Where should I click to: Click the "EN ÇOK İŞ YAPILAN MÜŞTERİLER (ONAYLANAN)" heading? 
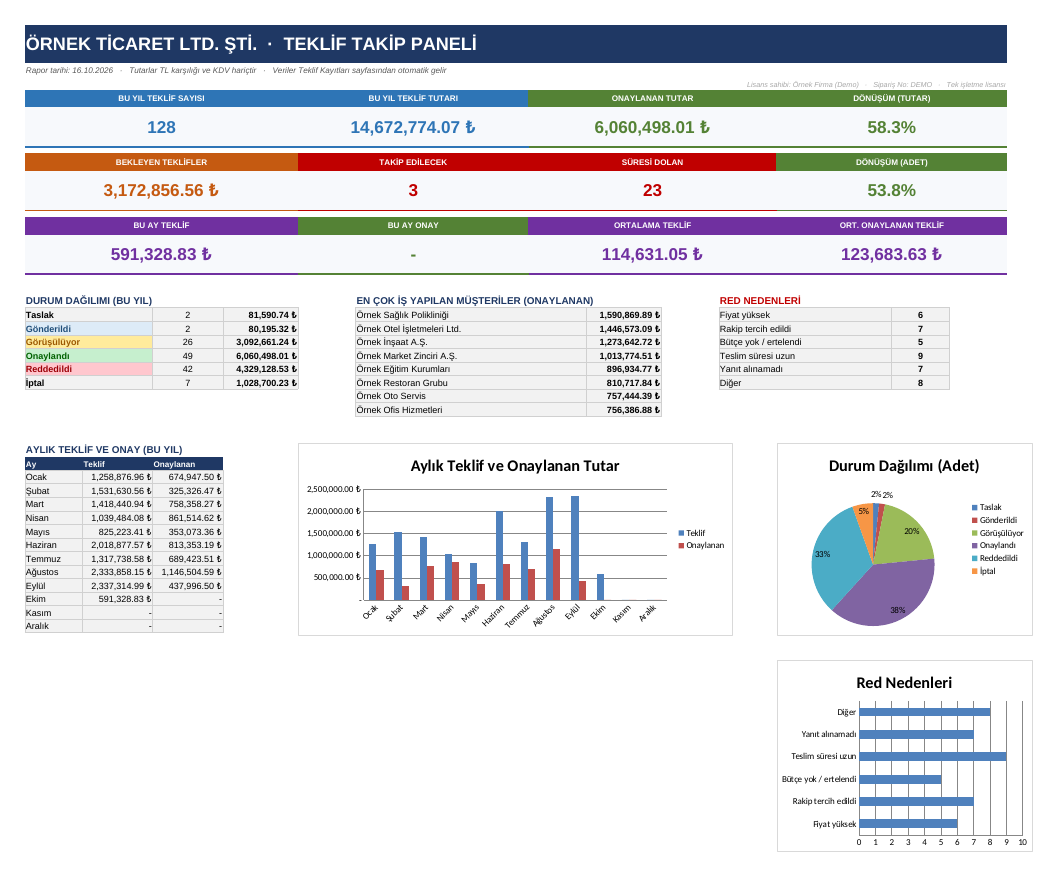[475, 301]
